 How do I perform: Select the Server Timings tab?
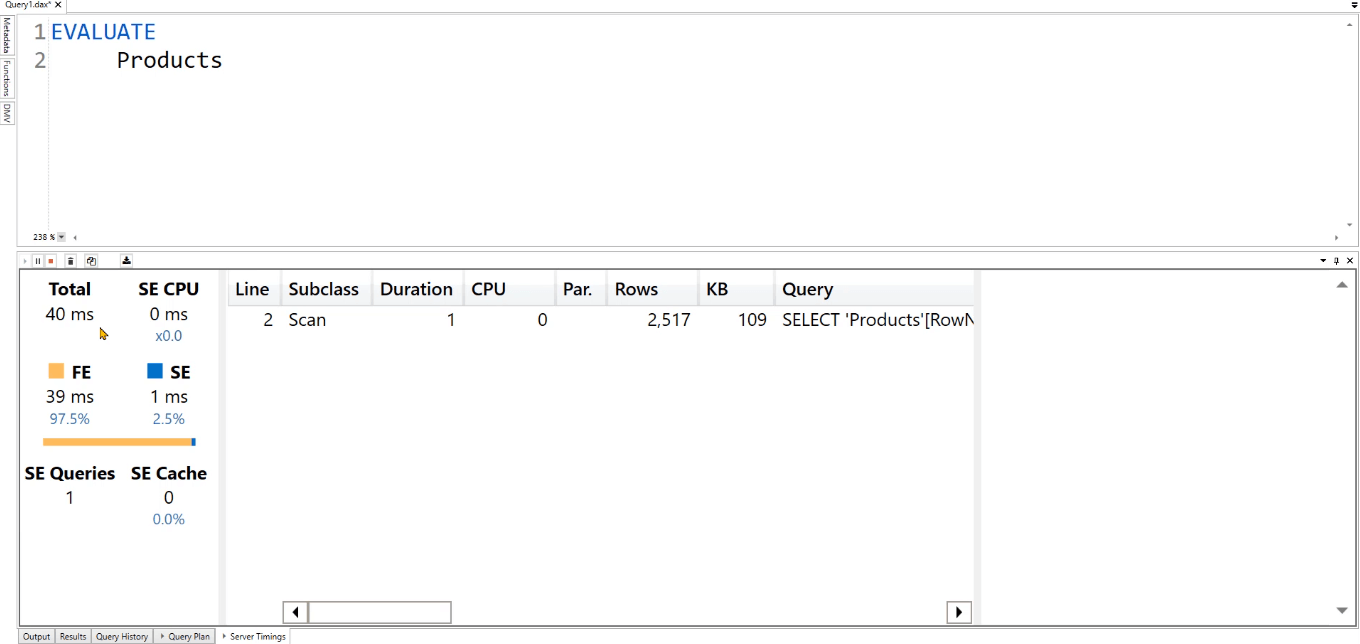(x=254, y=636)
